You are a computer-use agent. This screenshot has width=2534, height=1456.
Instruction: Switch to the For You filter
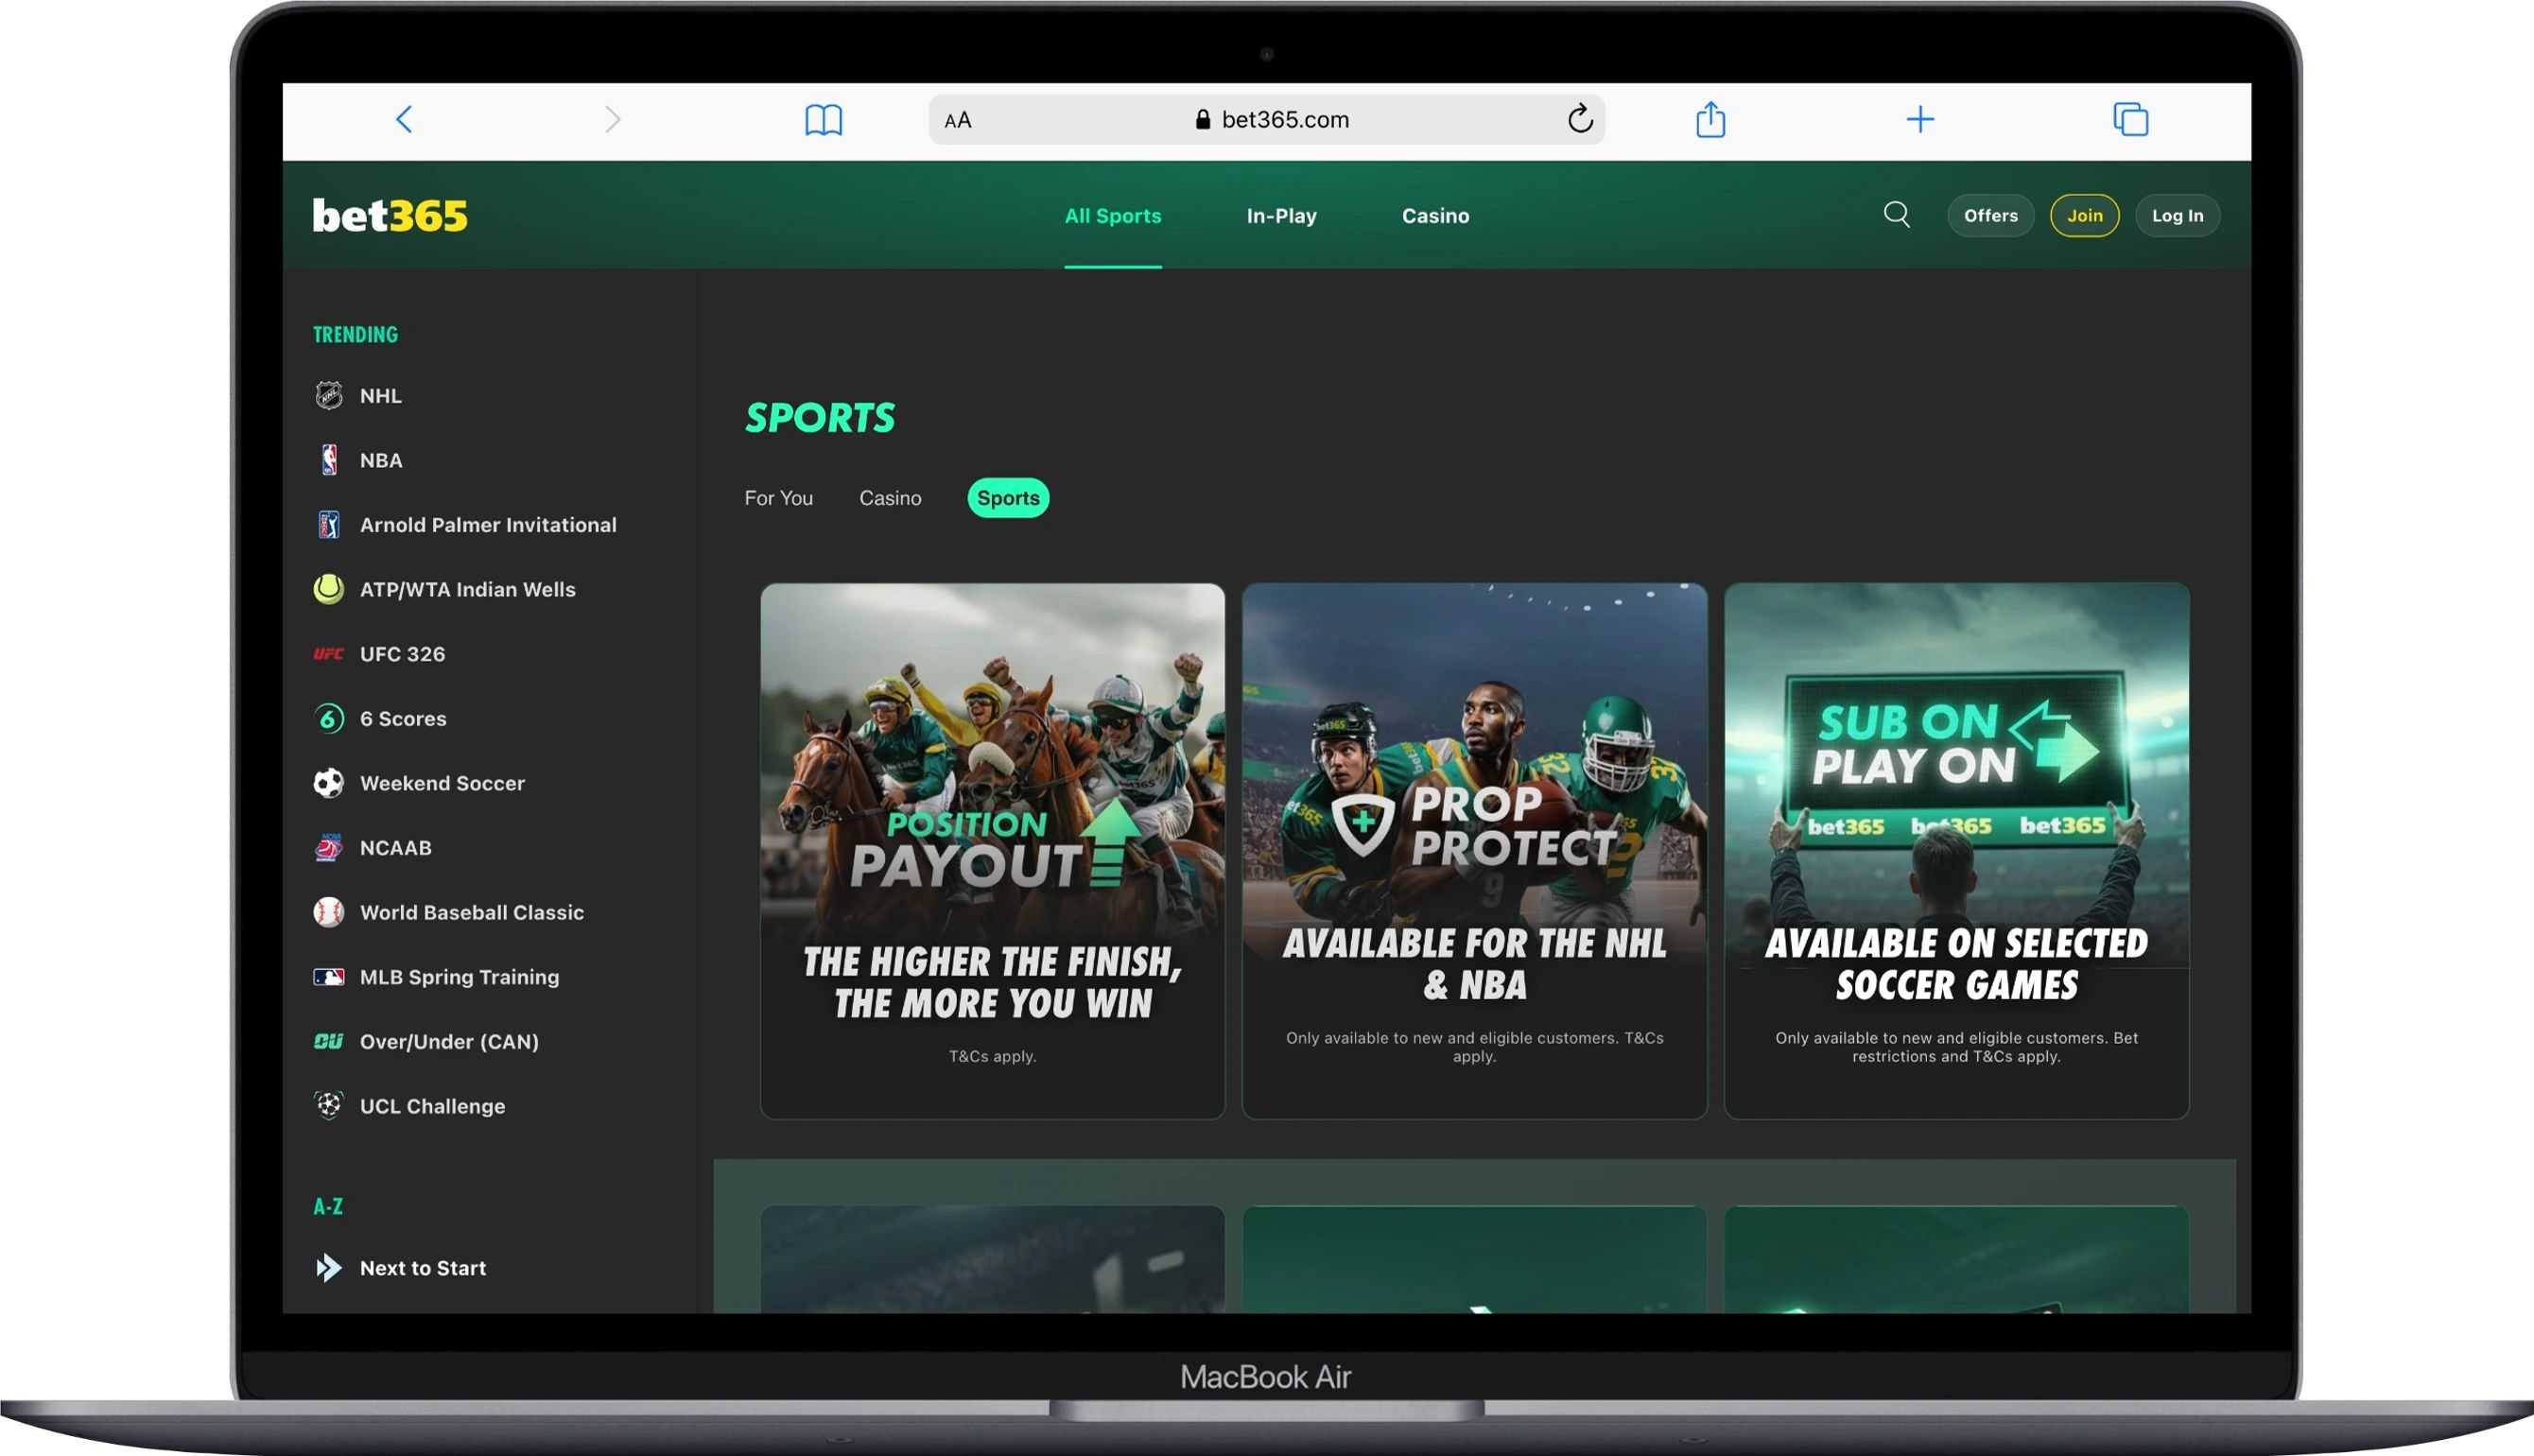[x=779, y=497]
